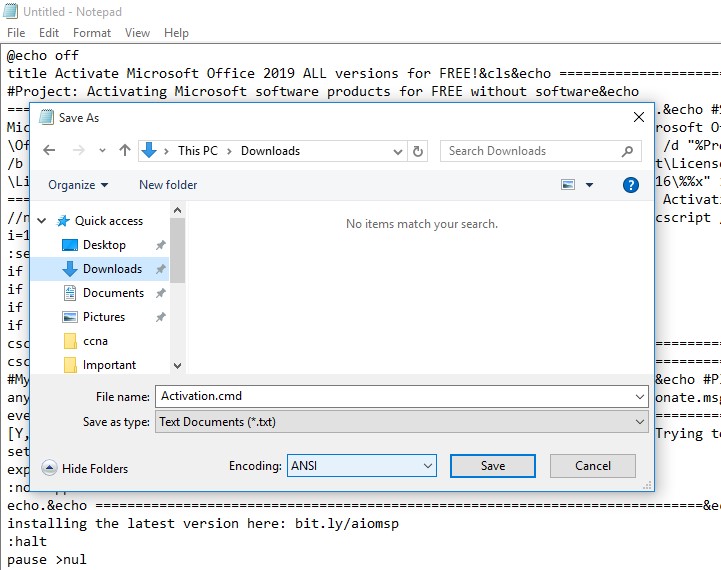Viewport: 721px width, 570px height.
Task: Select Downloads in address breadcrumb
Action: pyautogui.click(x=270, y=151)
